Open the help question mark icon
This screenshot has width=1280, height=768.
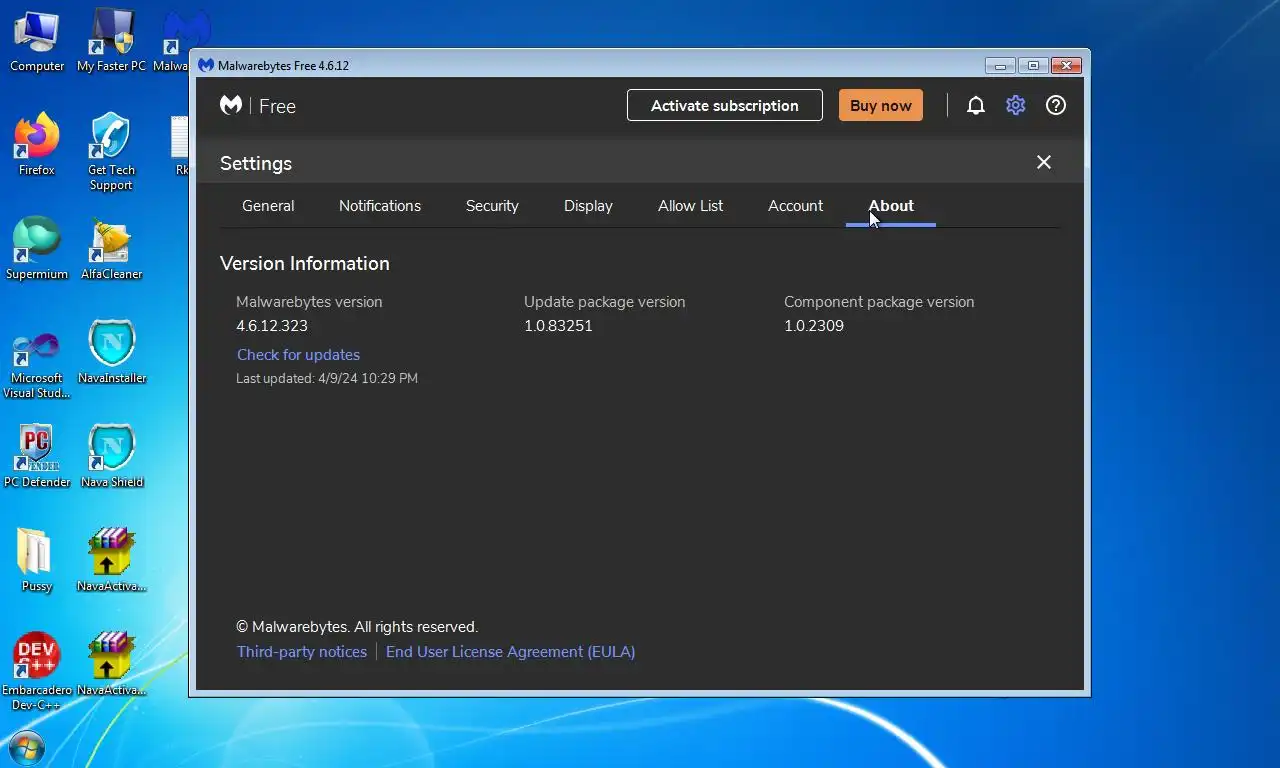[x=1056, y=105]
